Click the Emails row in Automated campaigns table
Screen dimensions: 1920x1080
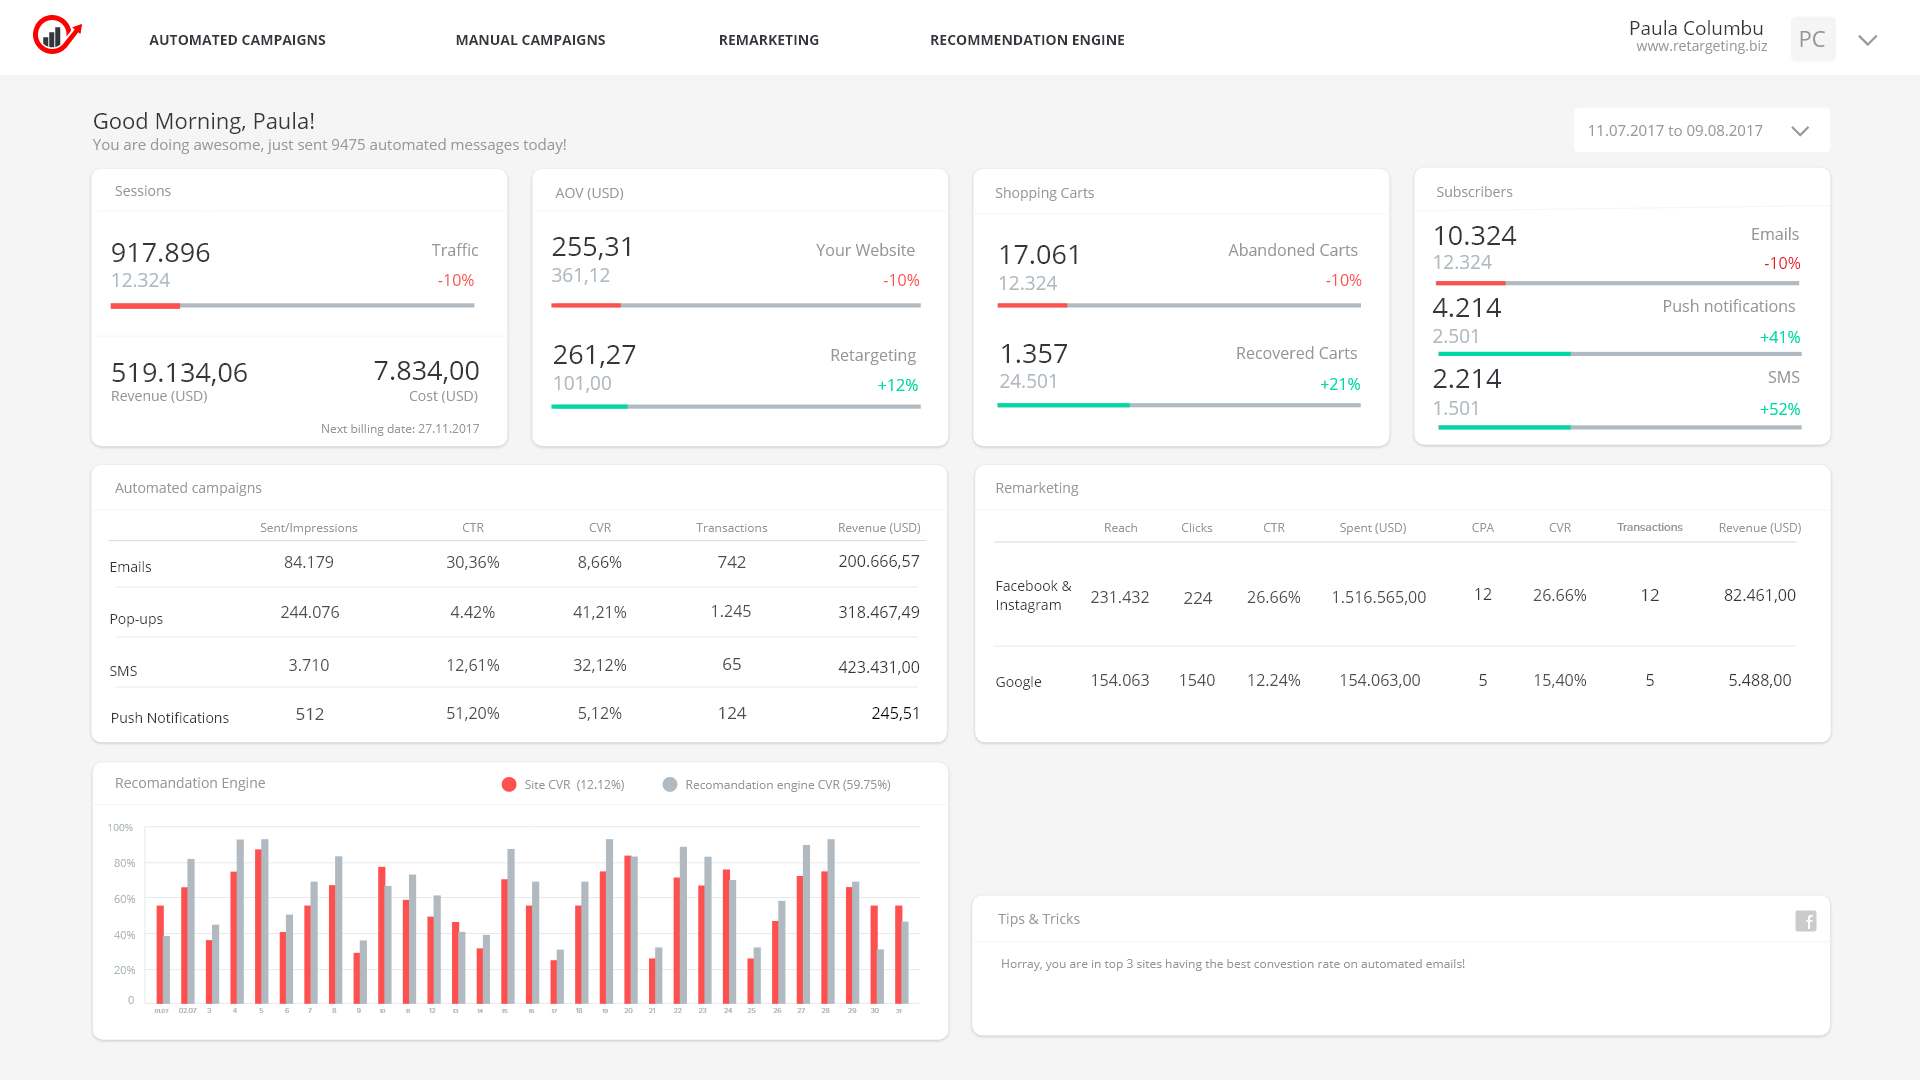tap(131, 566)
